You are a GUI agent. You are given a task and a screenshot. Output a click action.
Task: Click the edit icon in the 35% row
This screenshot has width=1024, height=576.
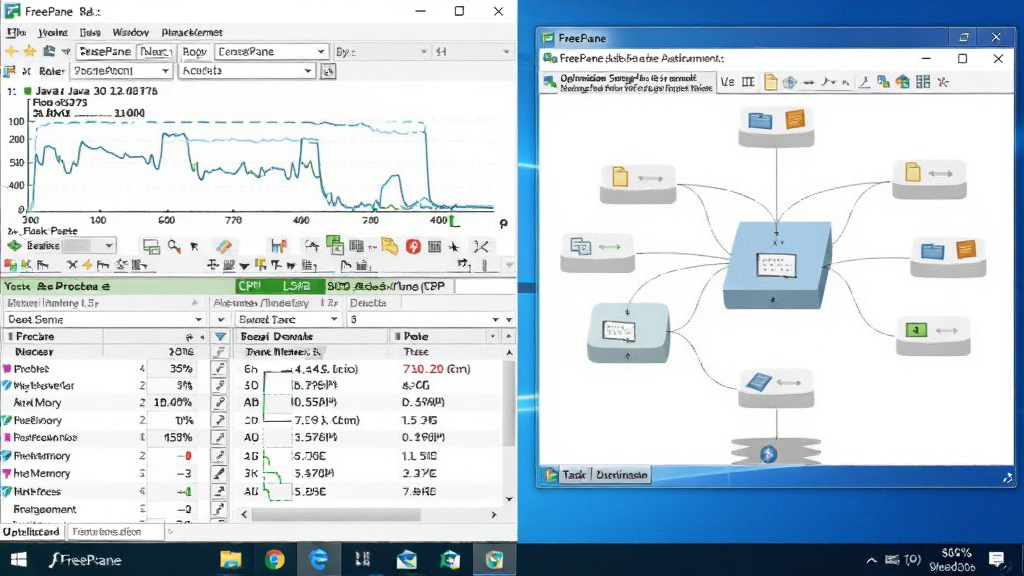(x=219, y=369)
